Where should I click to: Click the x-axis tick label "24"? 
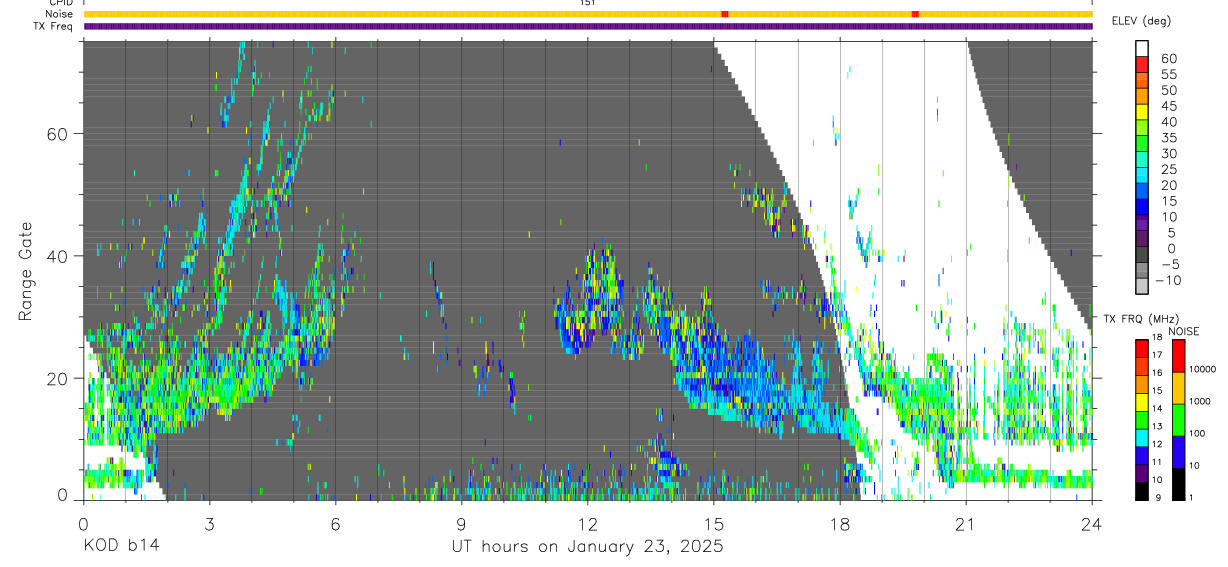[x=1091, y=522]
